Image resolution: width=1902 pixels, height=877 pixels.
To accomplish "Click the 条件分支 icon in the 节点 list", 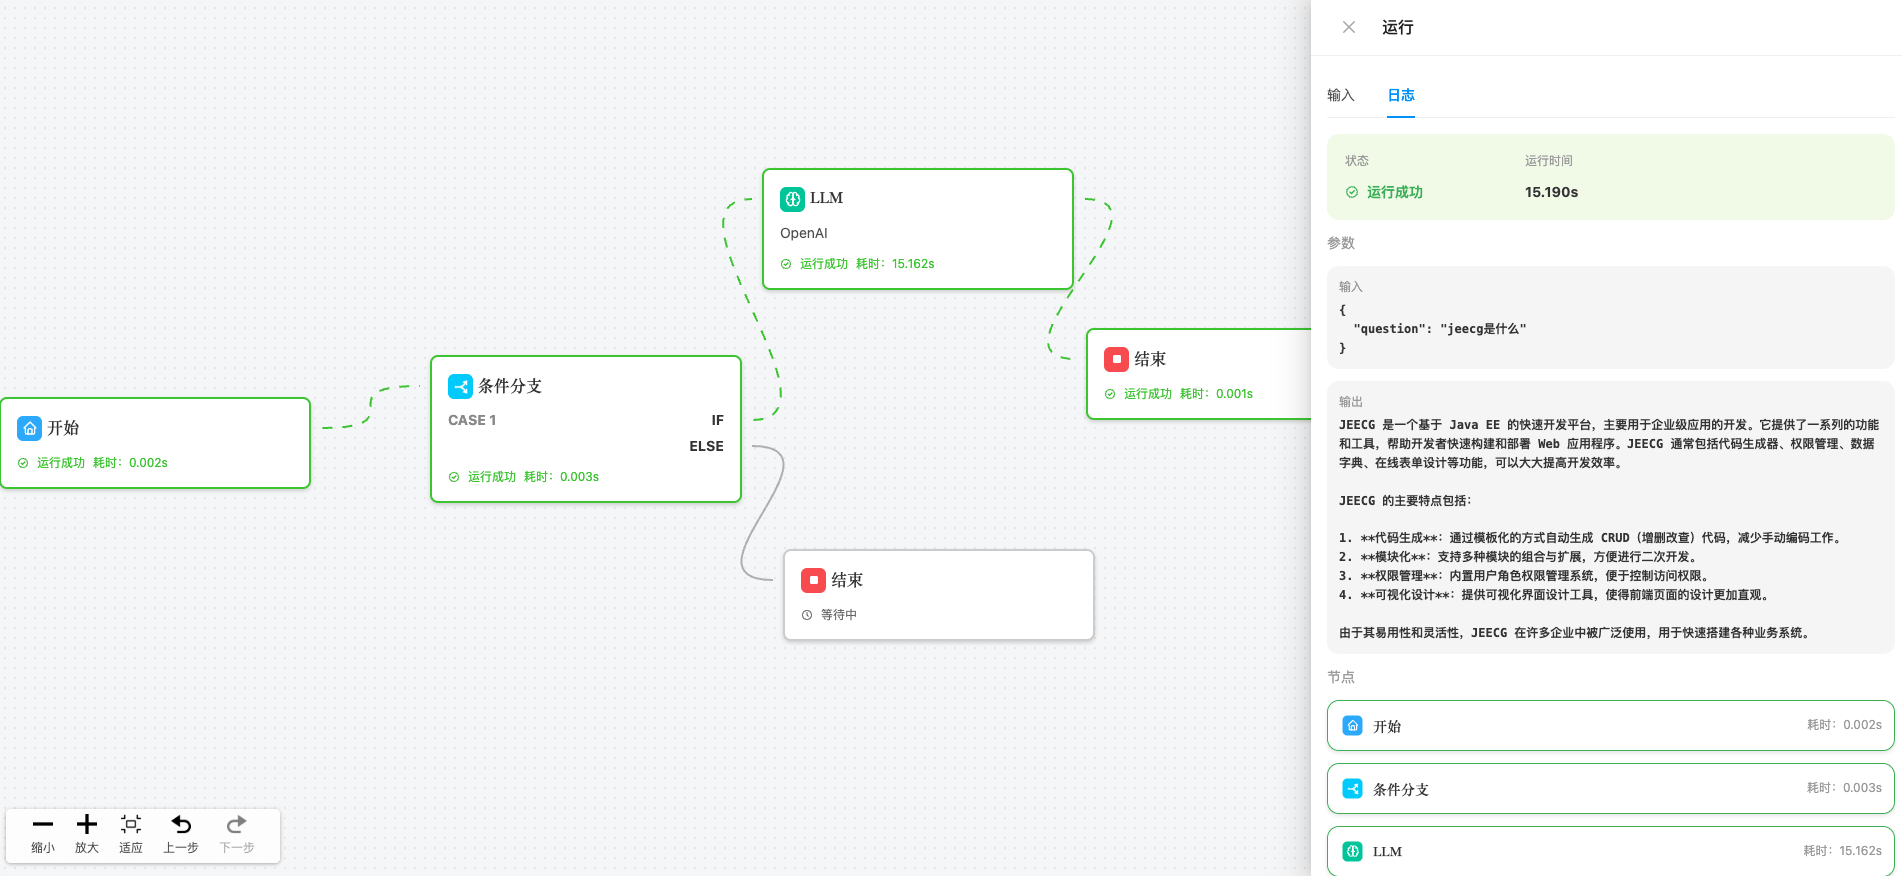I will point(1352,789).
